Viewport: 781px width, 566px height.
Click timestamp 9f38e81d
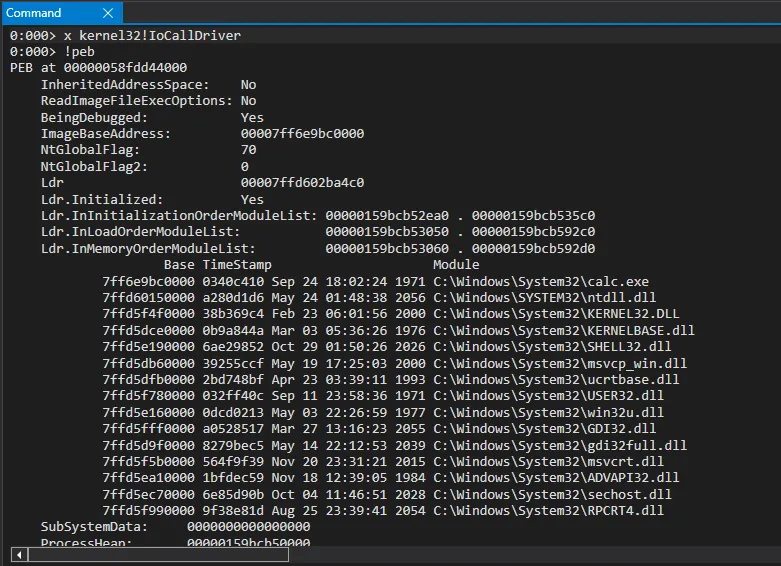click(233, 510)
